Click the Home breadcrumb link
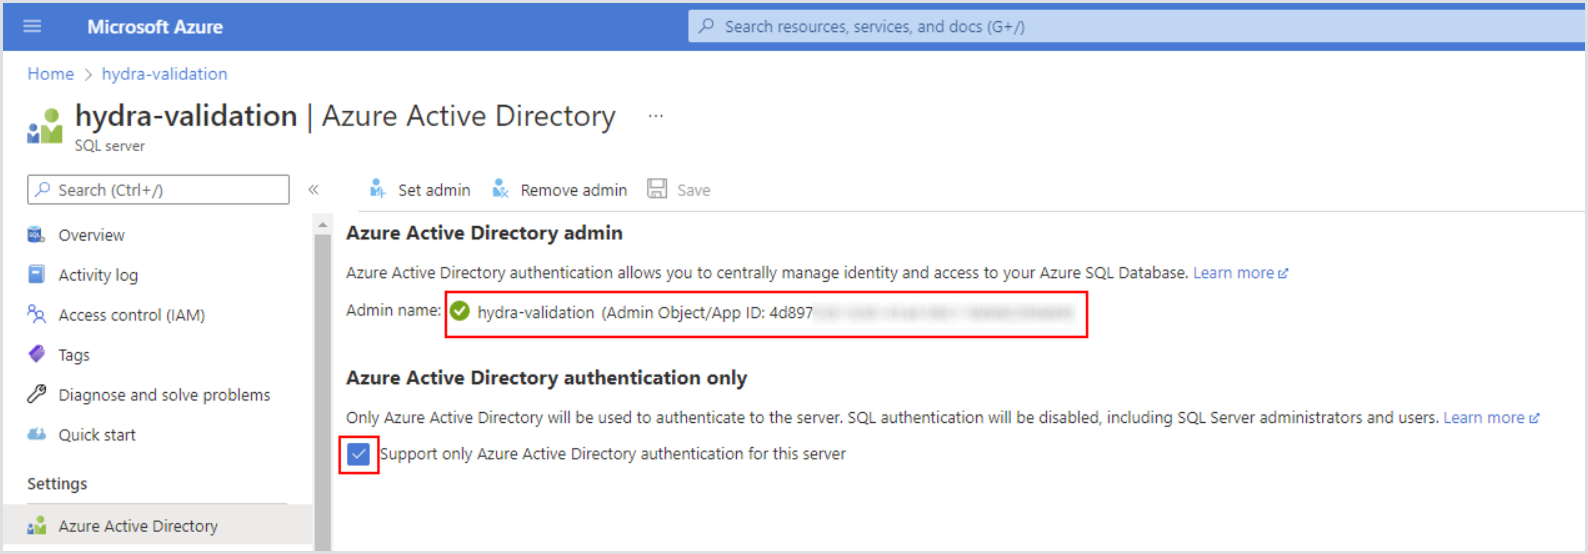 pyautogui.click(x=50, y=74)
